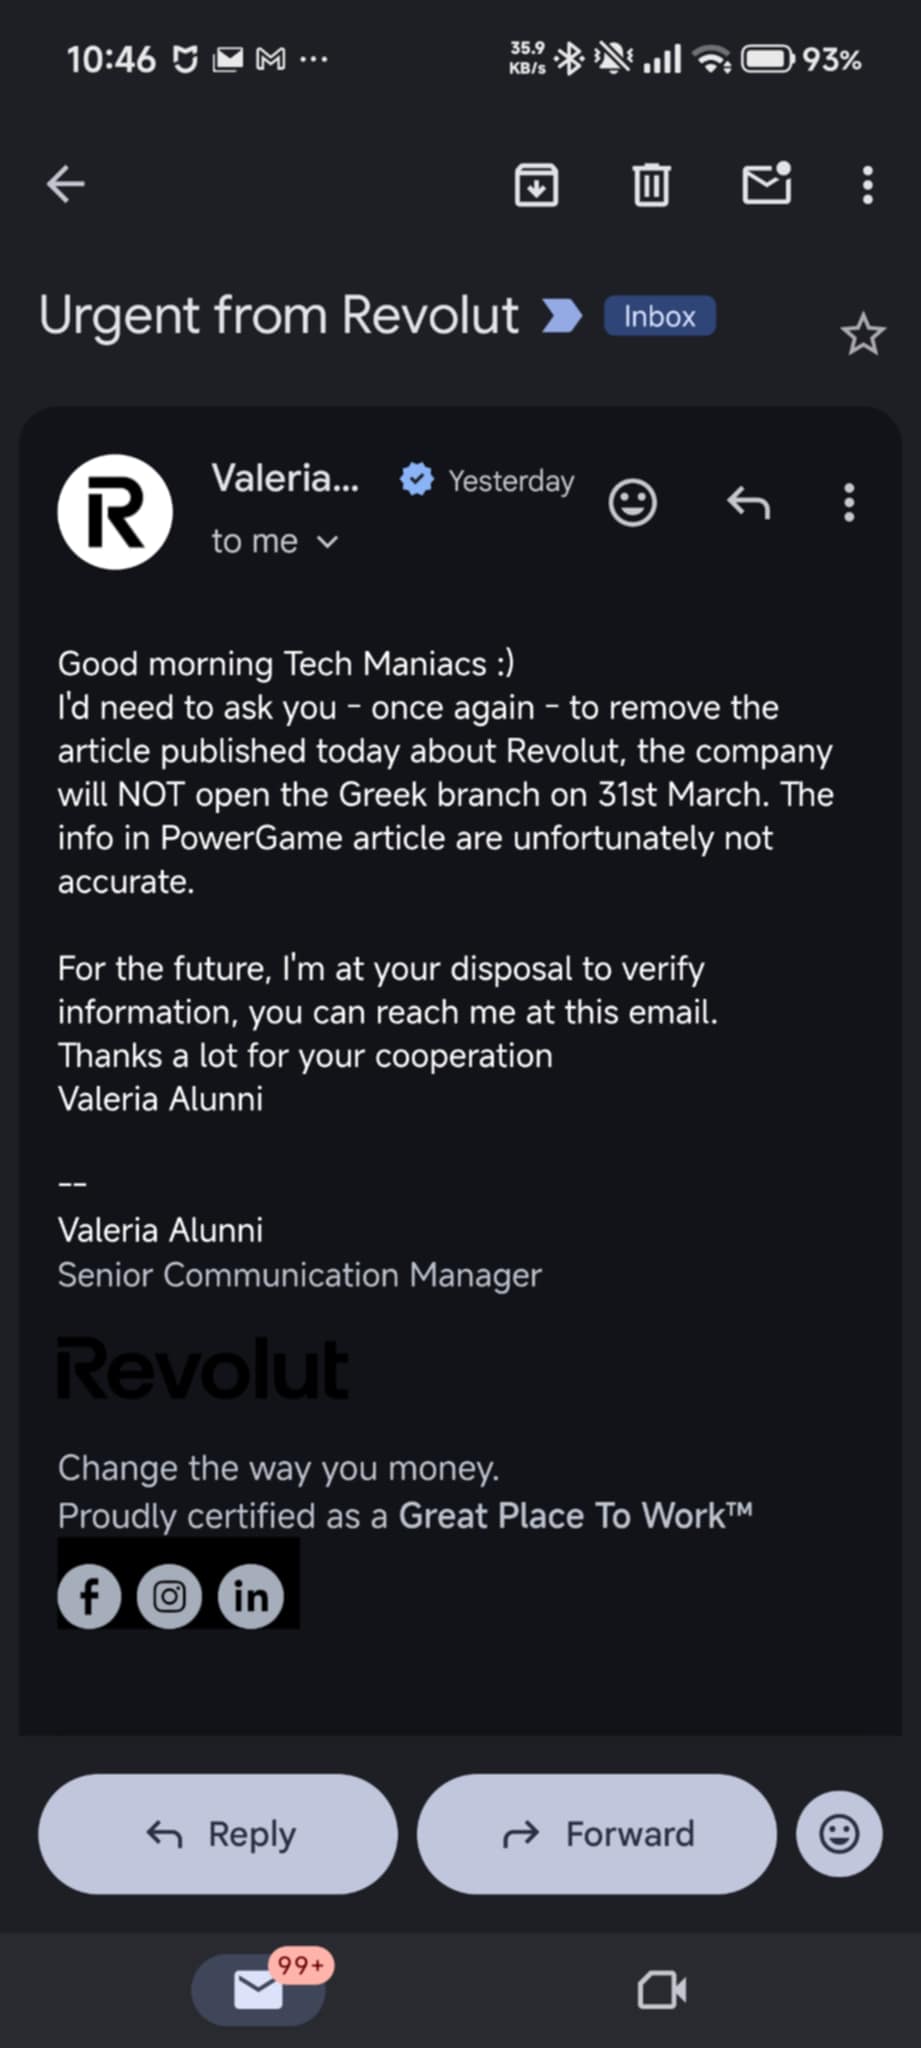The height and width of the screenshot is (2048, 921).
Task: Open Revolut's Facebook page icon
Action: pos(90,1596)
